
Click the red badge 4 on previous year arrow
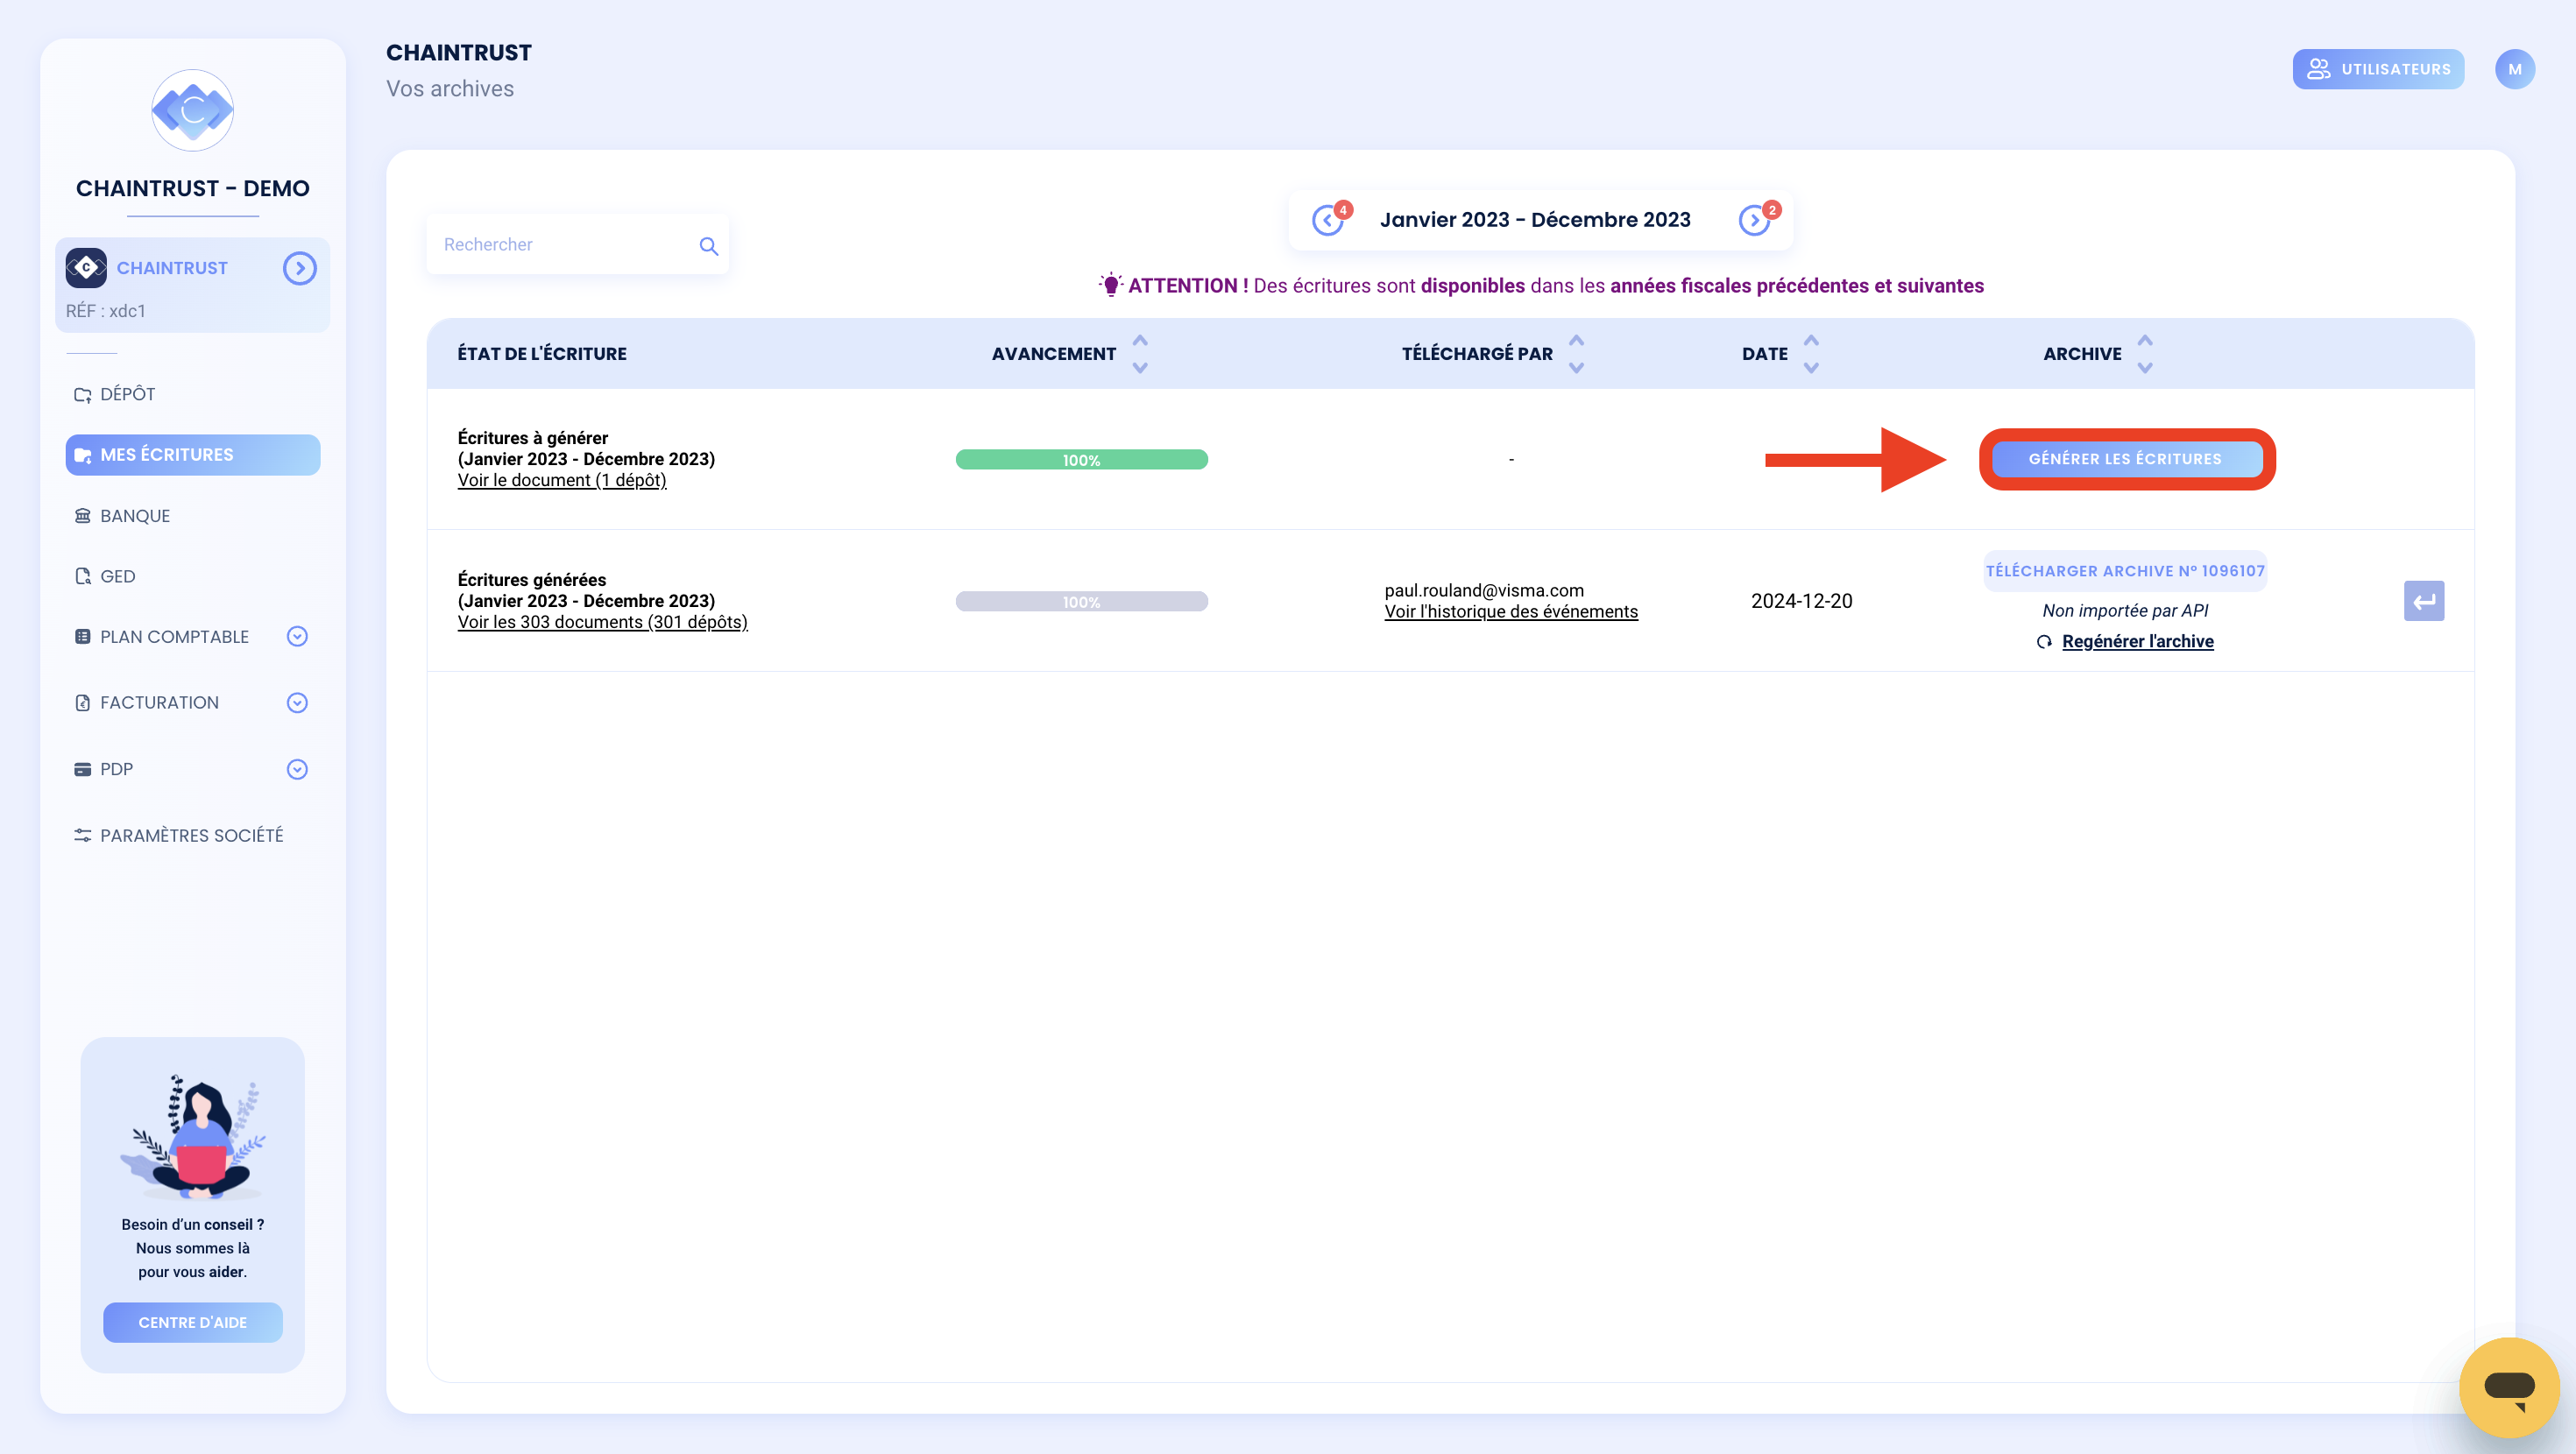[1343, 210]
